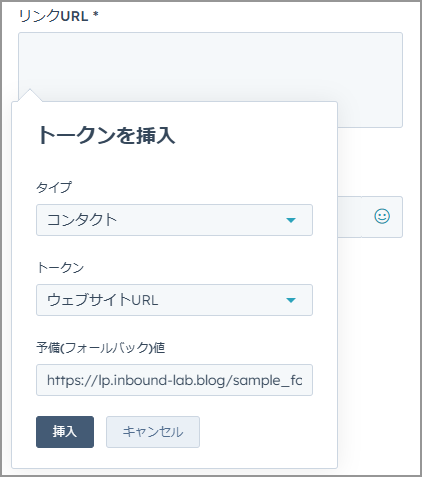Open the トークン dropdown showing ウェブサイトURL

tap(174, 300)
